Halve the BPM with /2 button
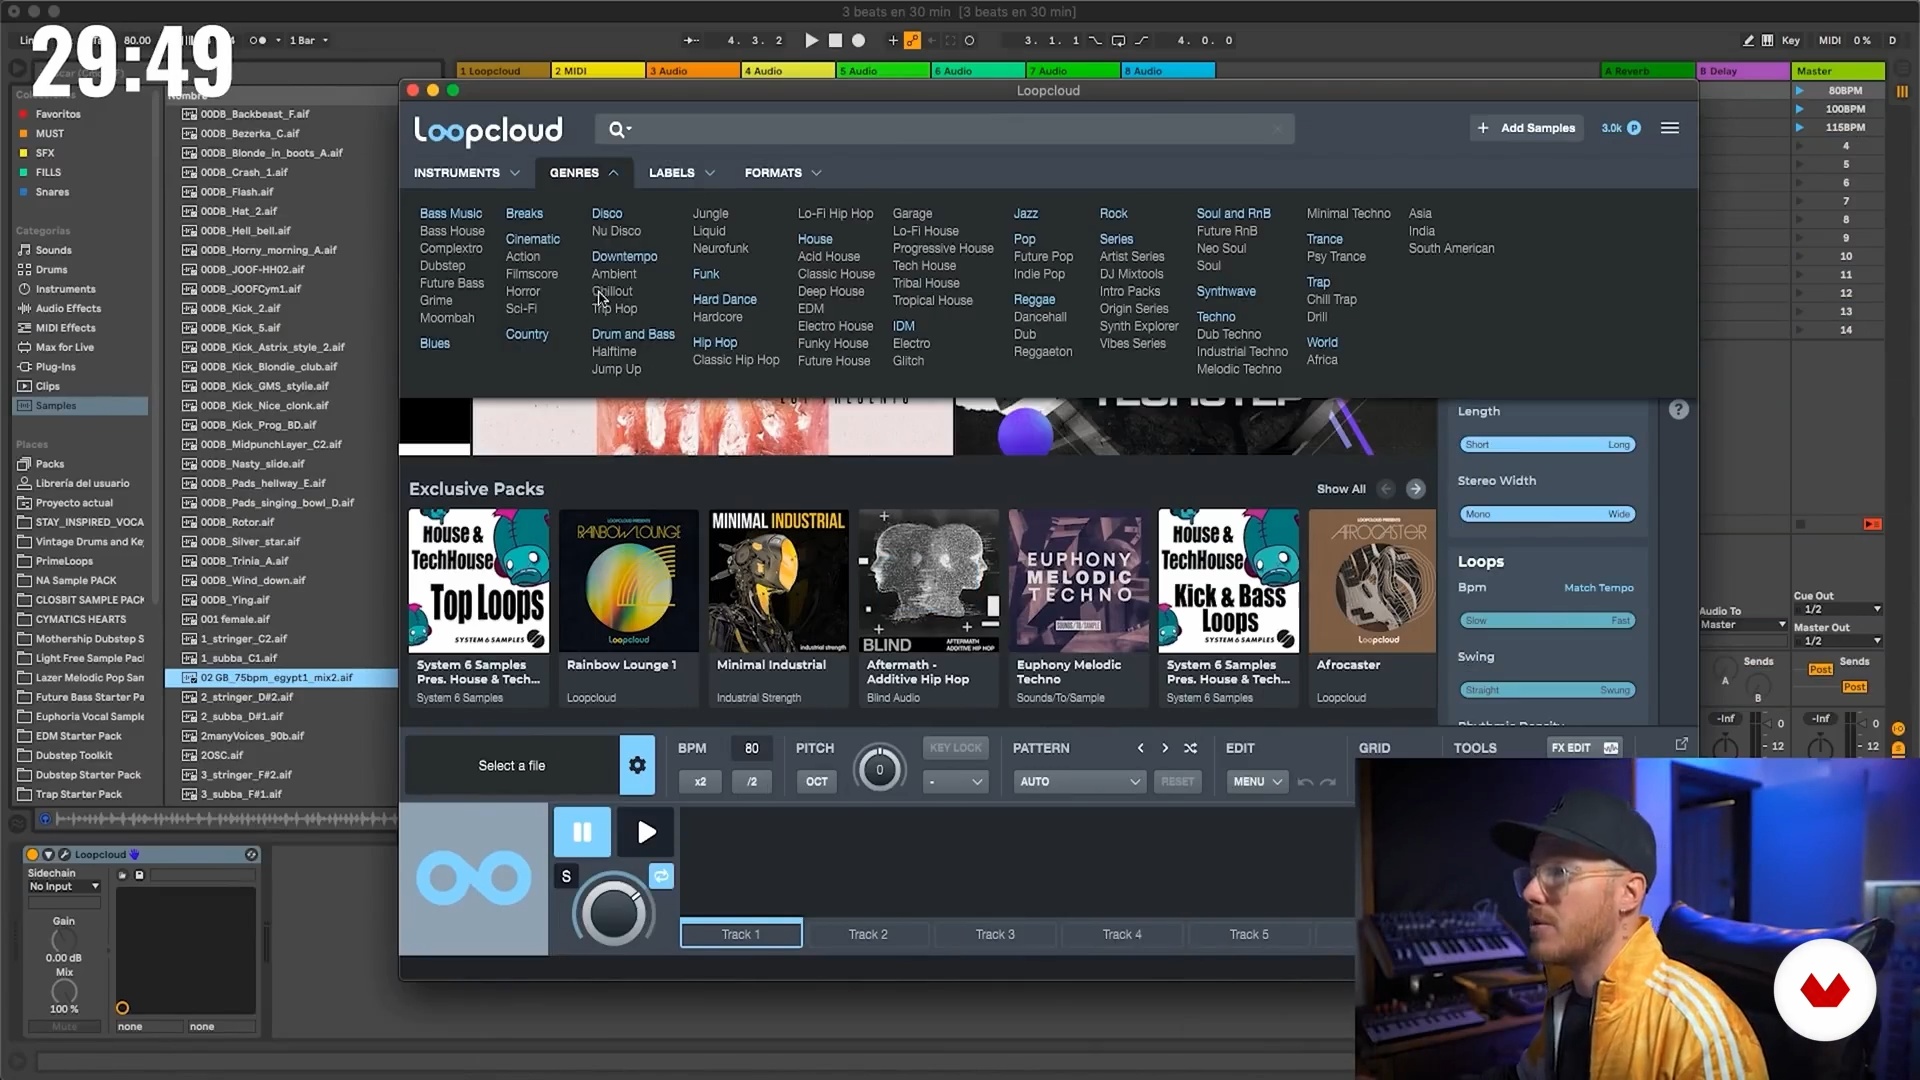Screen dimensions: 1920x1080 point(752,782)
